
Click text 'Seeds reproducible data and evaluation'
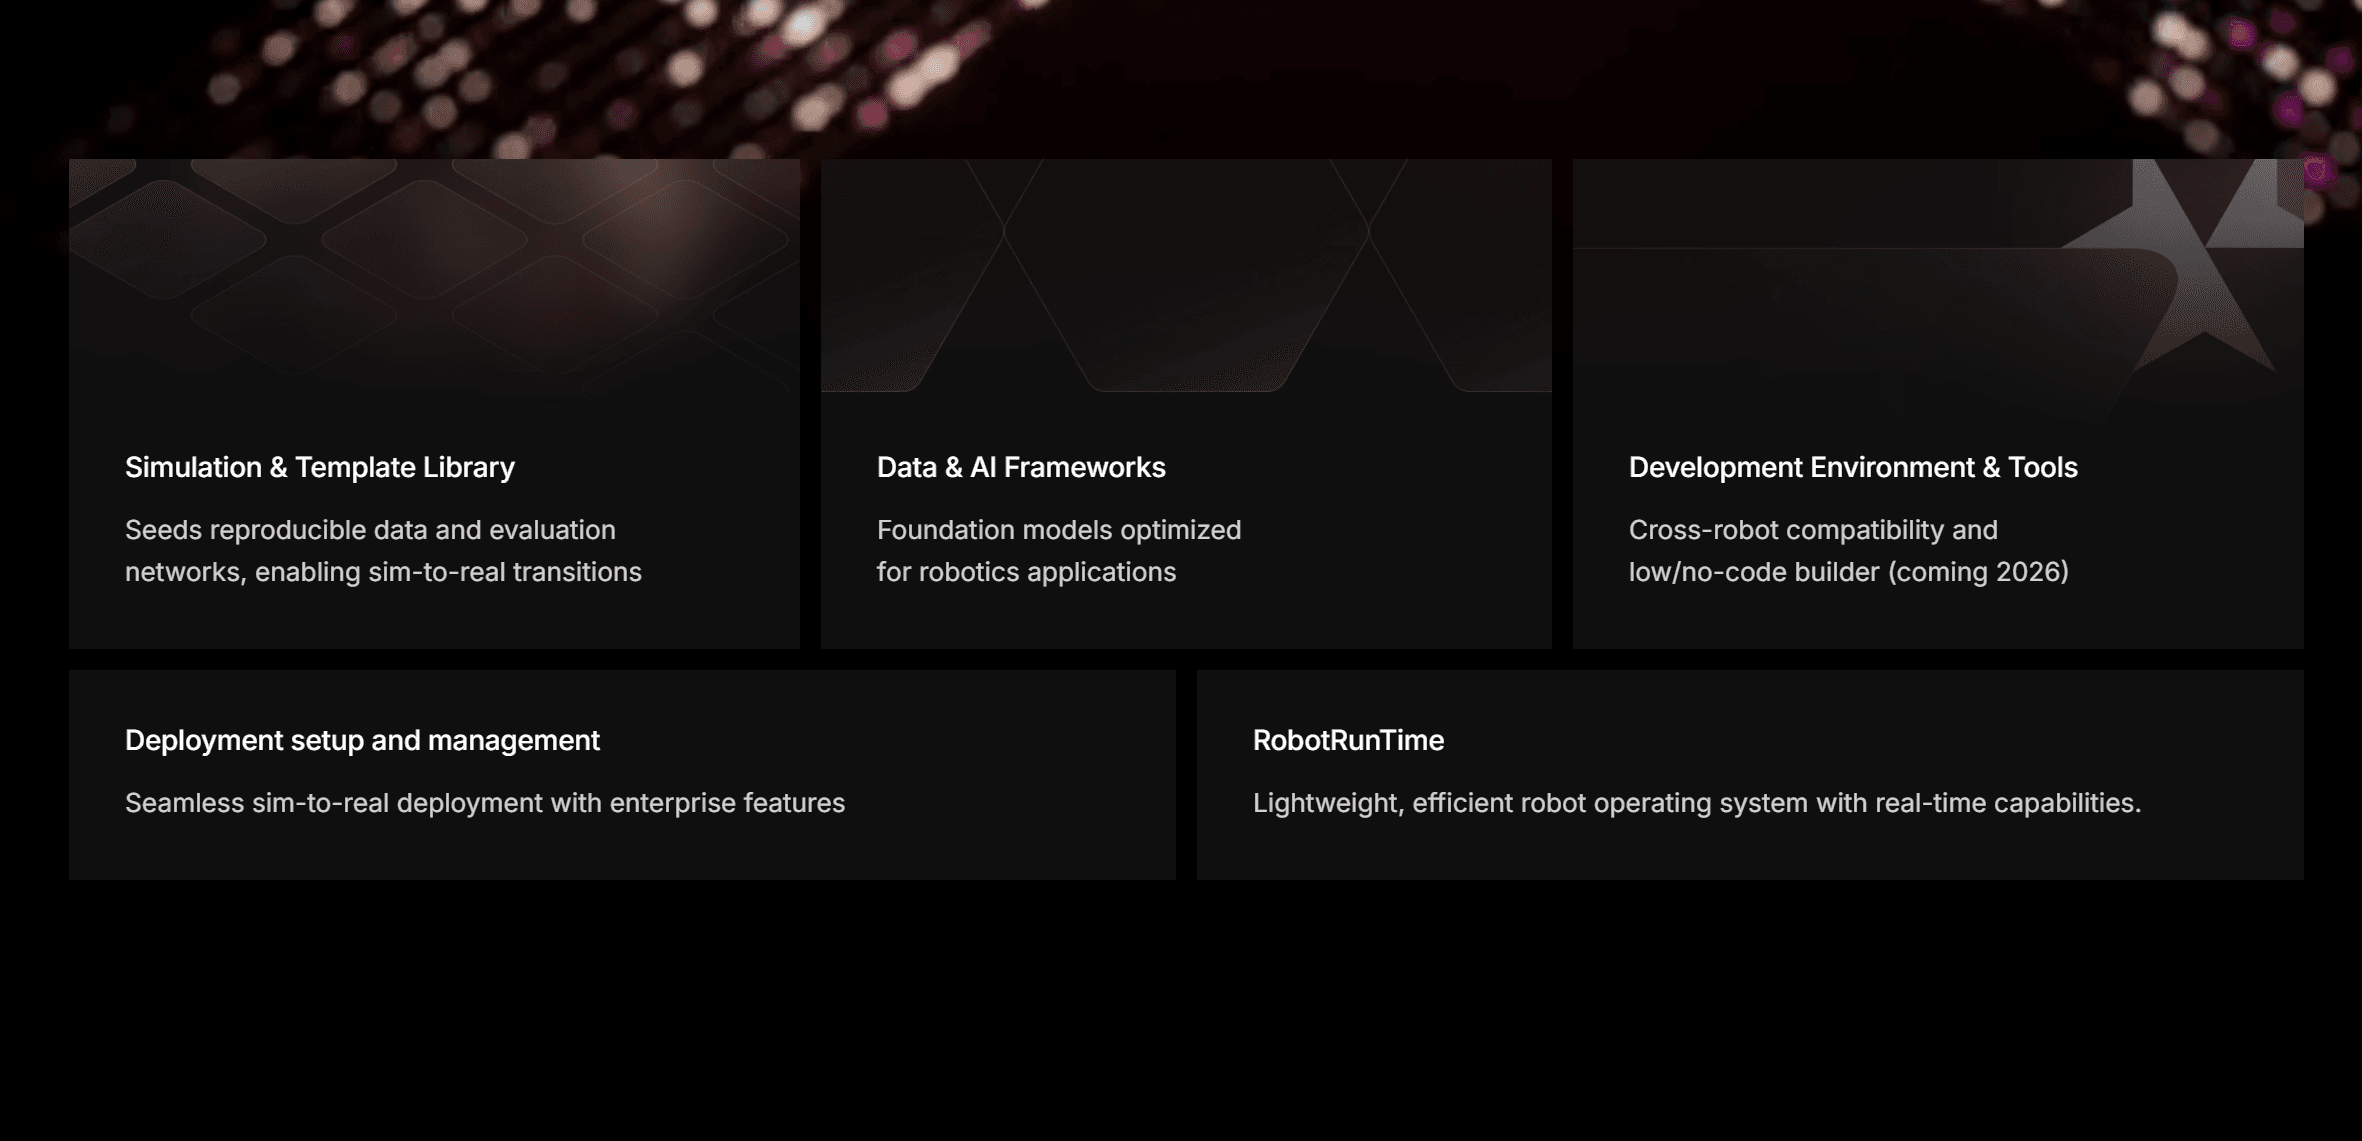(x=370, y=530)
